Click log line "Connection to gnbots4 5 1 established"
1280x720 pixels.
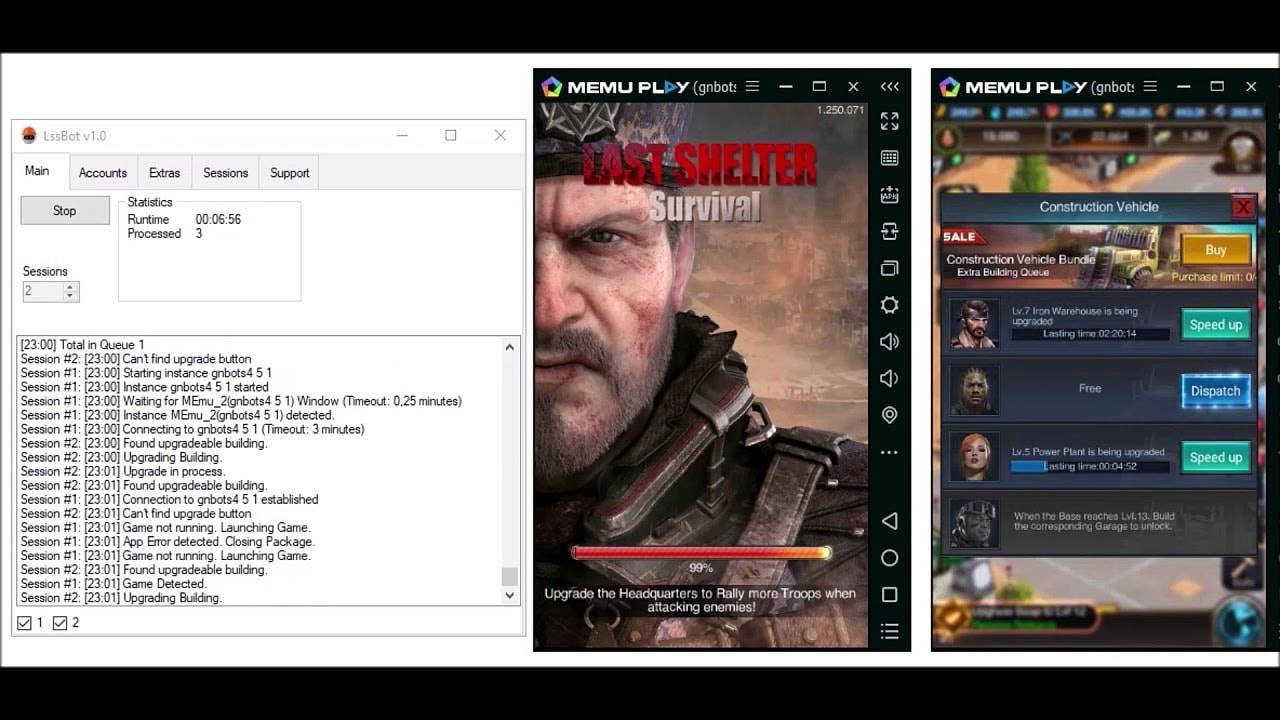coord(170,499)
